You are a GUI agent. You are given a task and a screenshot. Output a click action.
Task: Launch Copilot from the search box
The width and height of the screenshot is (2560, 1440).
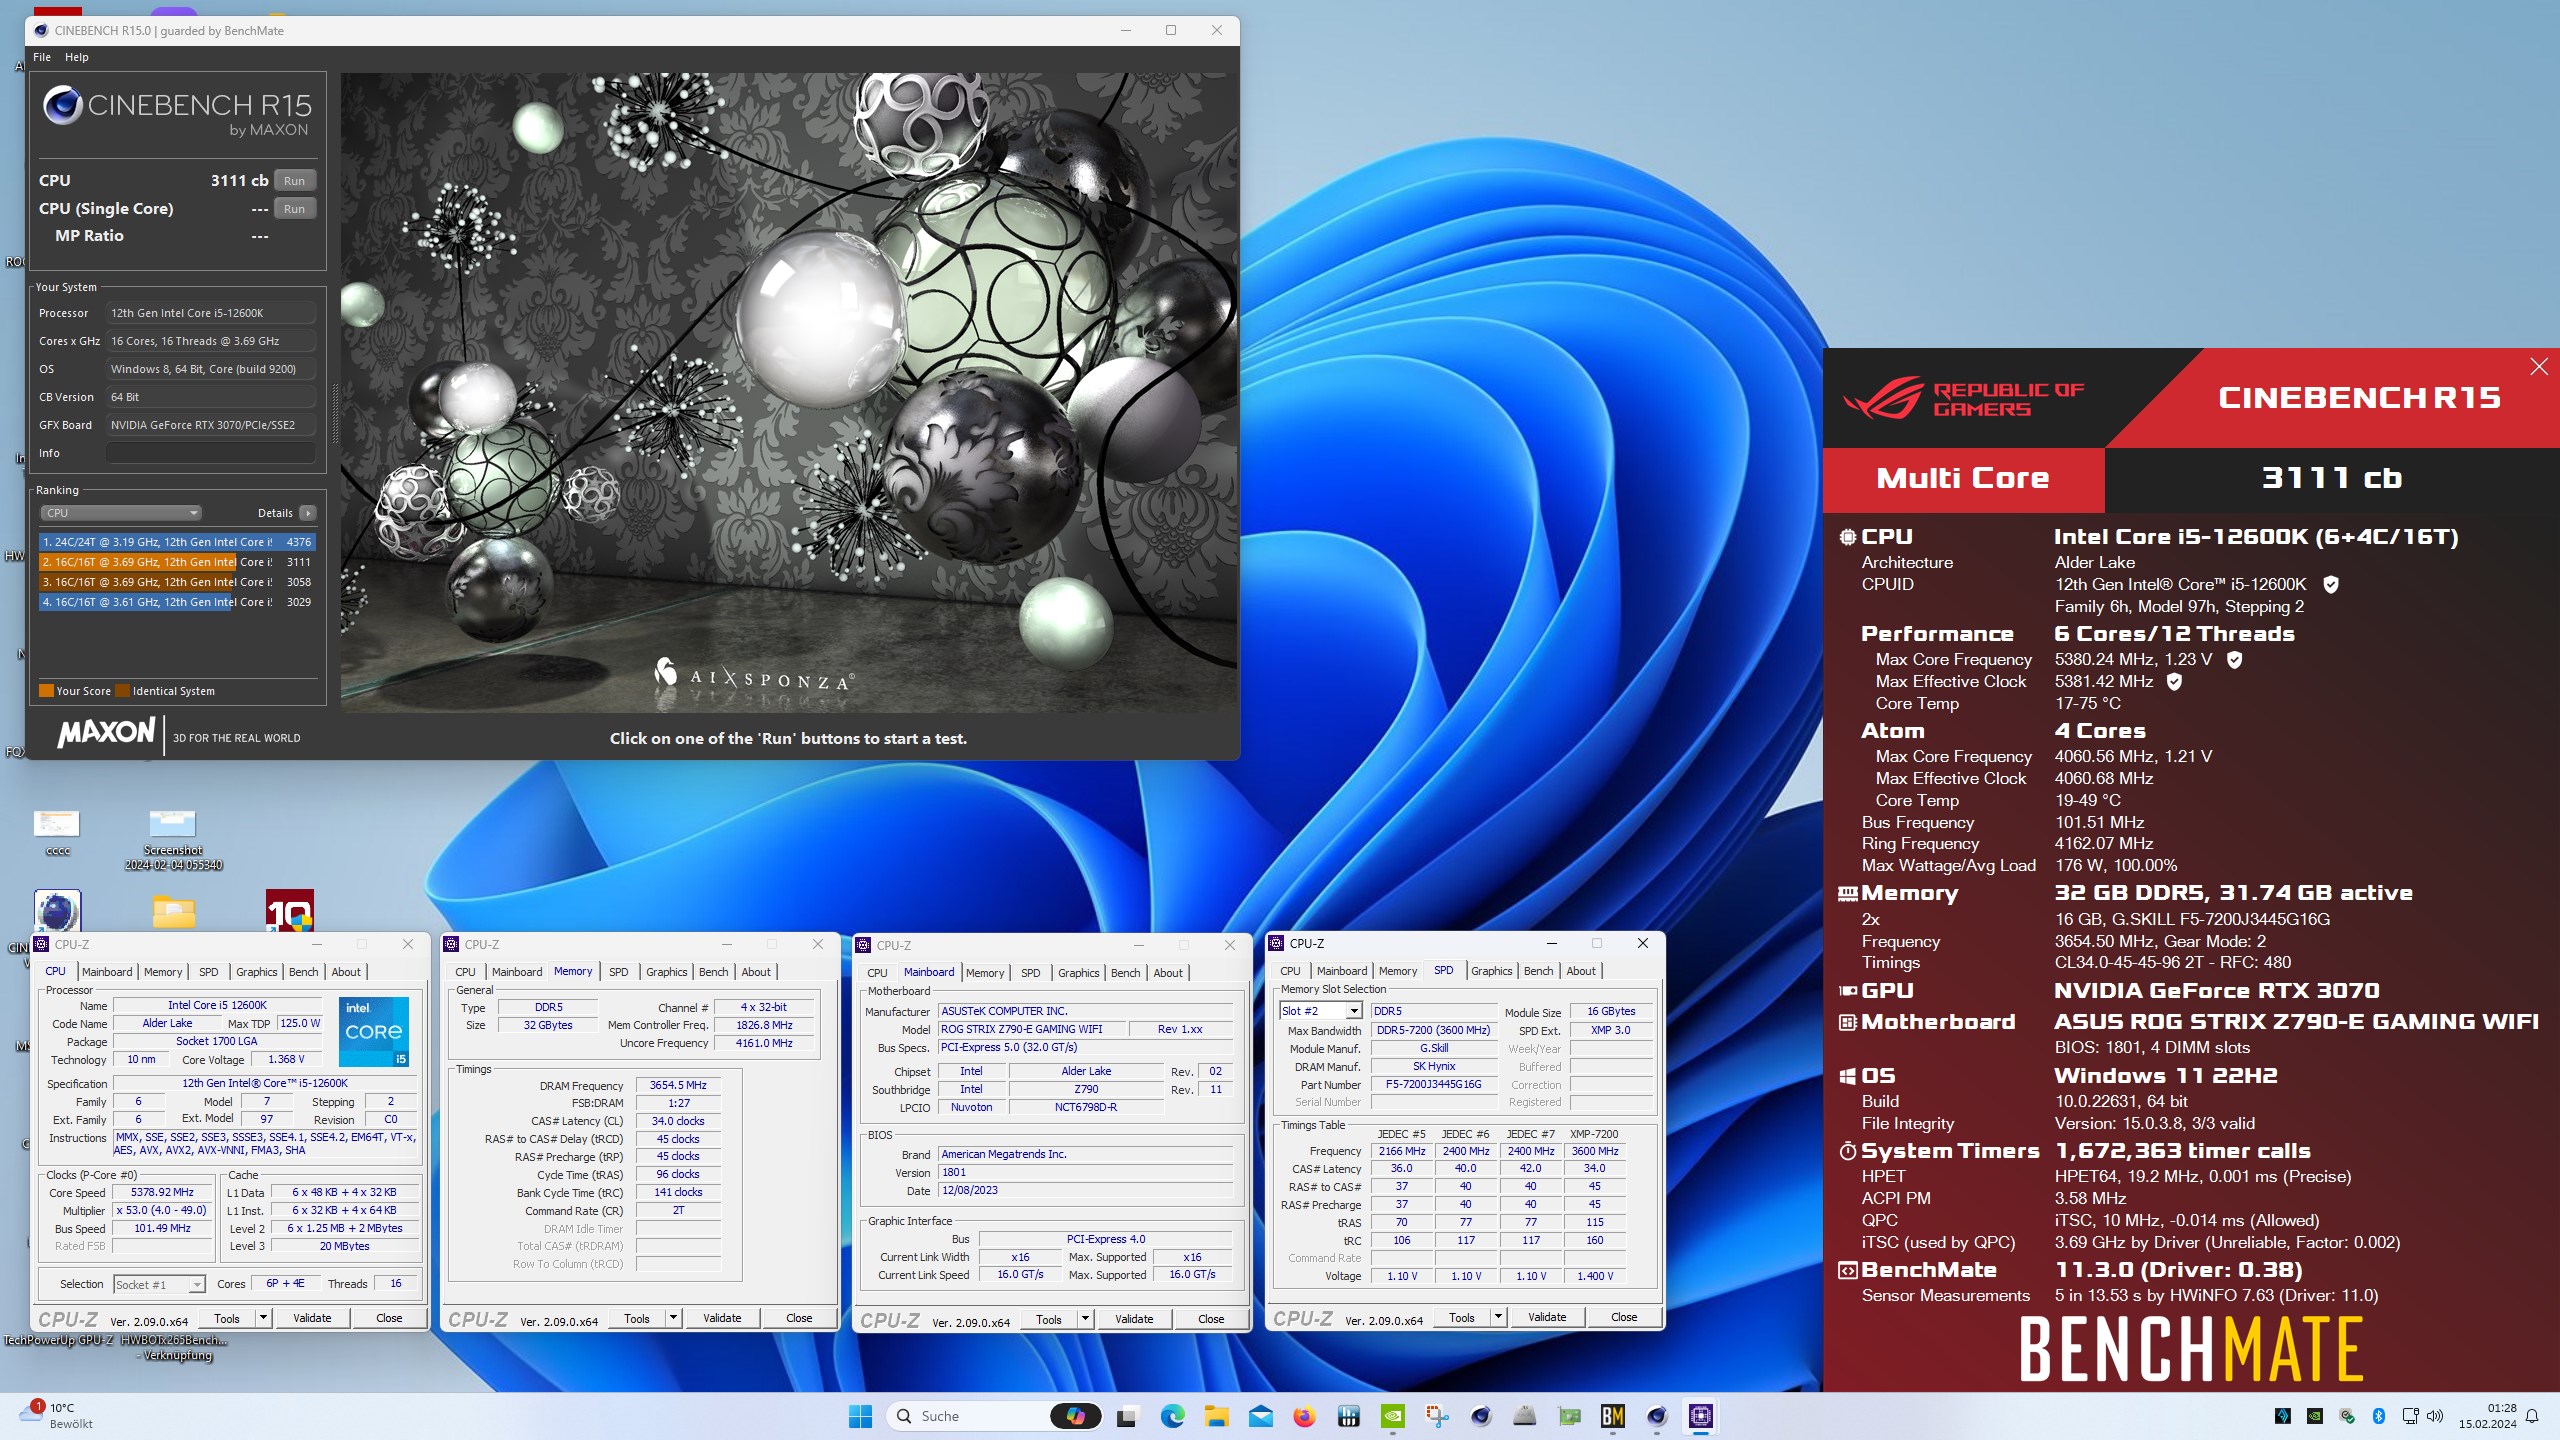coord(1076,1416)
